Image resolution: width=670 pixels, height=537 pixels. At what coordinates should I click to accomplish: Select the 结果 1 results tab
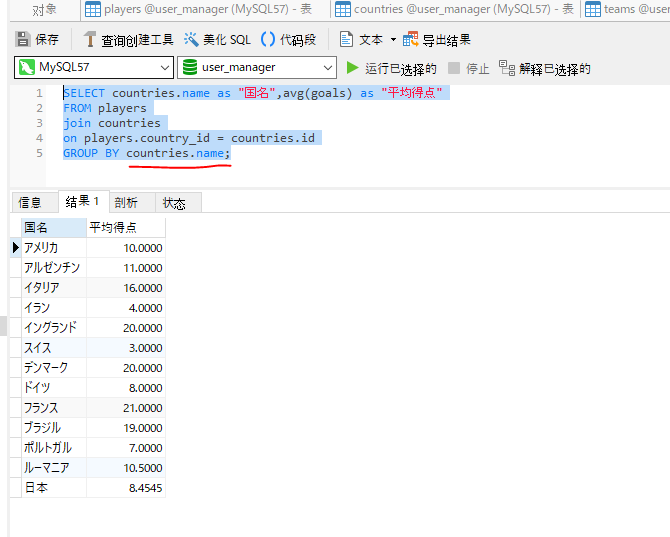[x=83, y=202]
